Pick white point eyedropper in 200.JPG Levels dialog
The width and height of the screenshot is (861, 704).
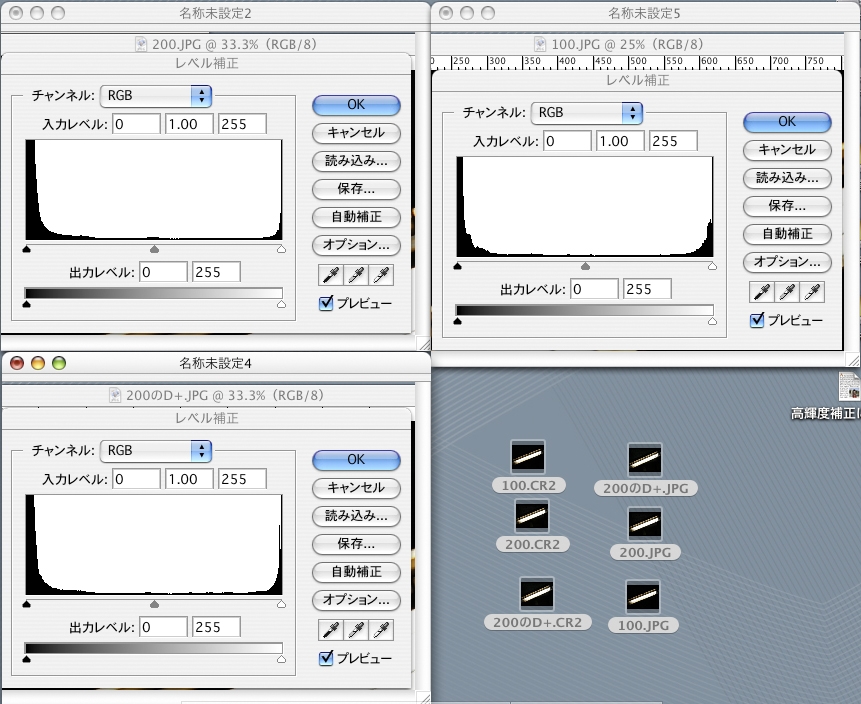(x=382, y=275)
